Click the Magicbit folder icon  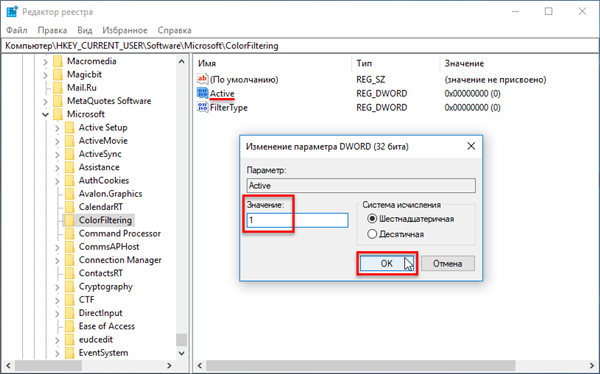coord(58,74)
